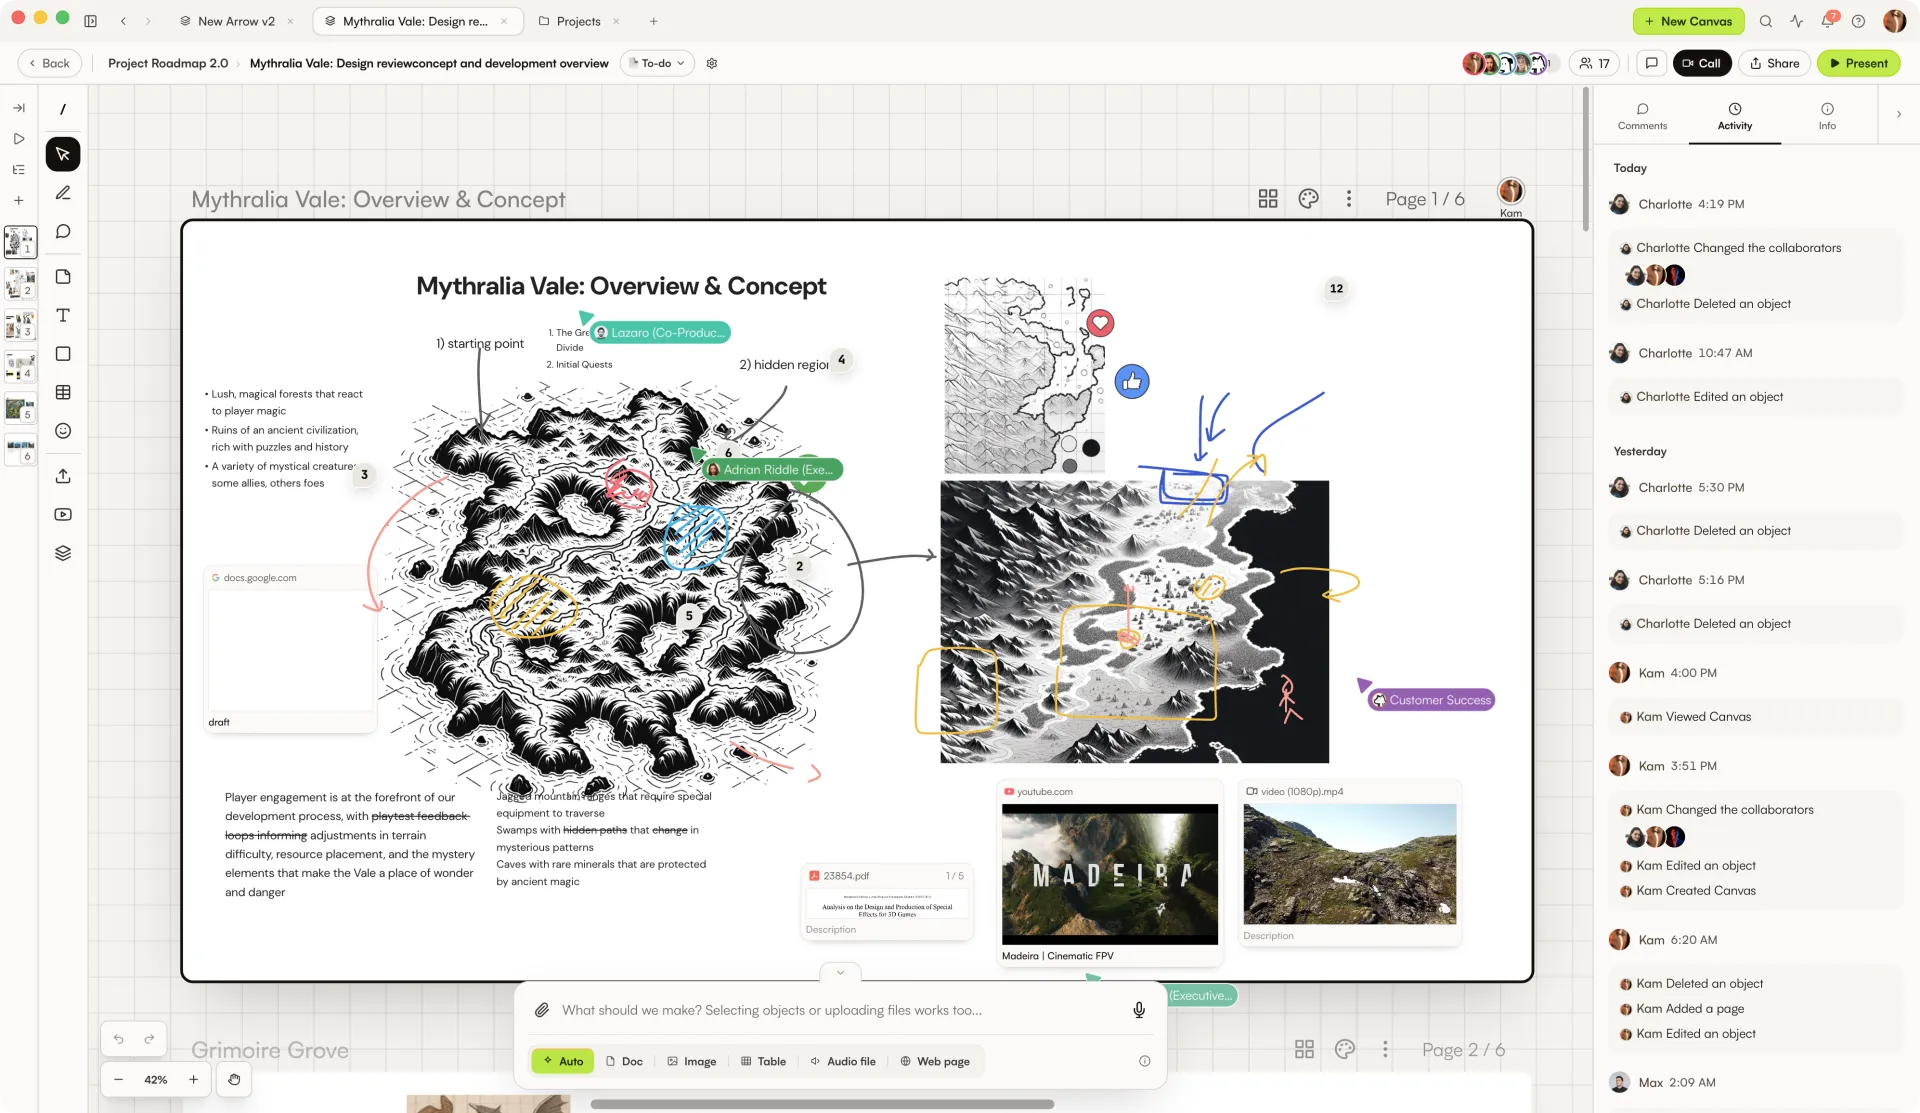Image resolution: width=1920 pixels, height=1113 pixels.
Task: Click the Present button
Action: [1858, 63]
